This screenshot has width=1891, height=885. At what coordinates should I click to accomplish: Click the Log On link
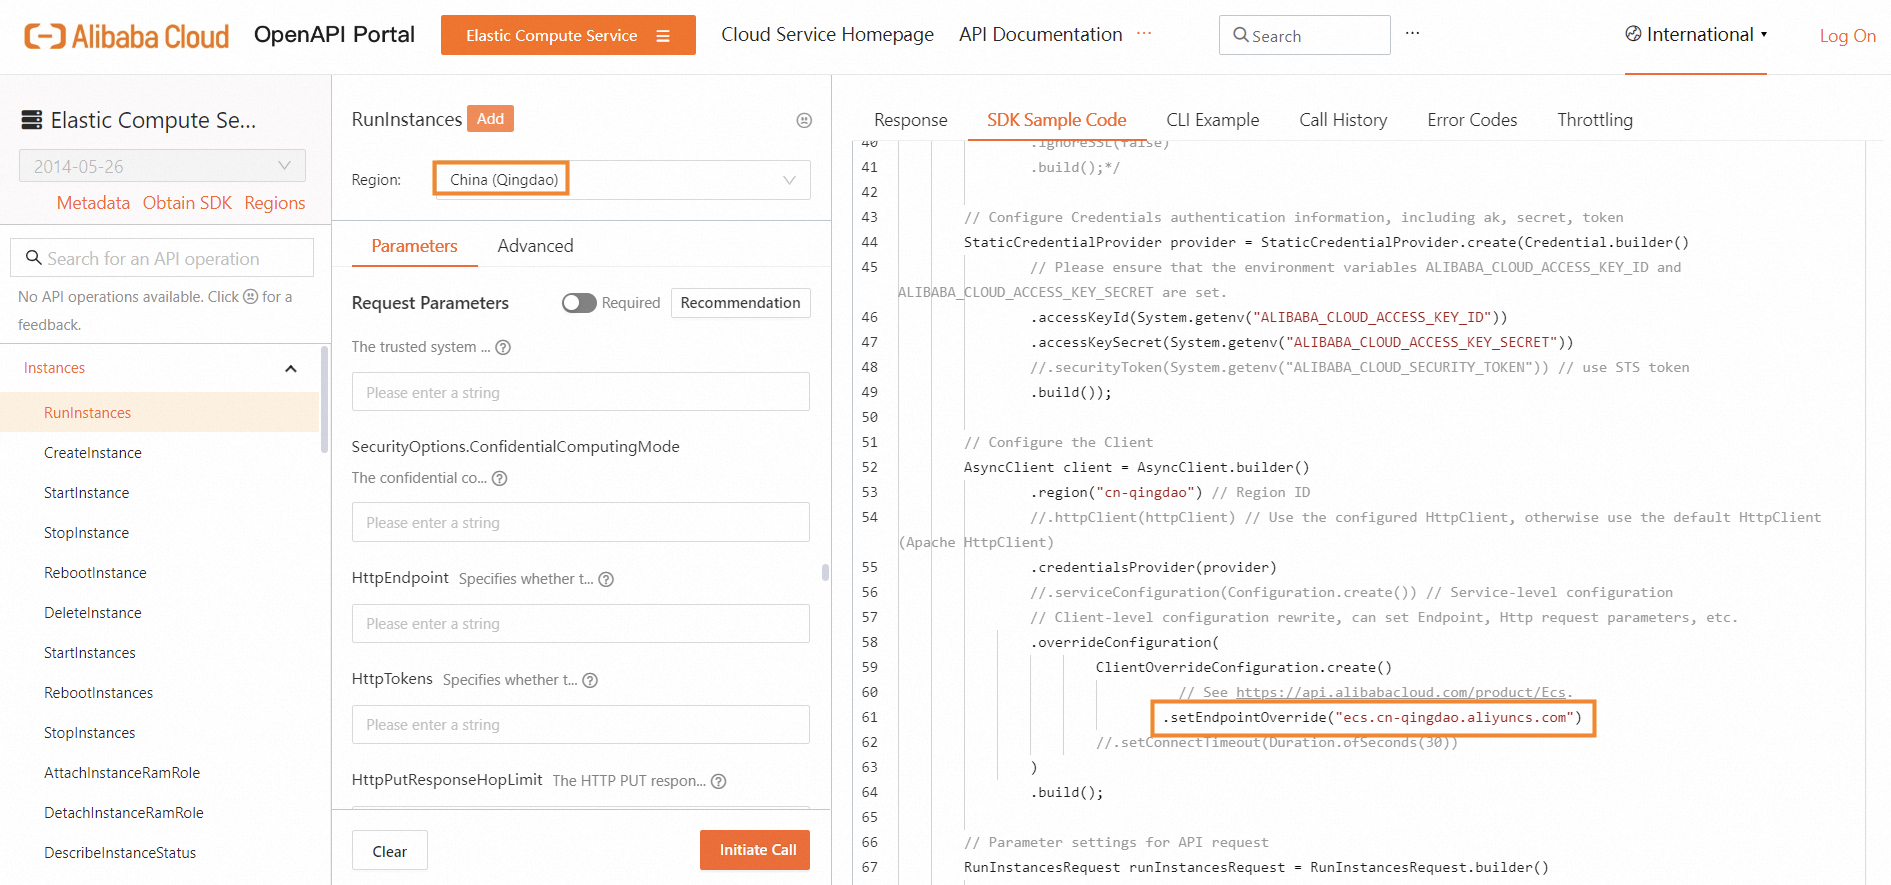(1847, 36)
